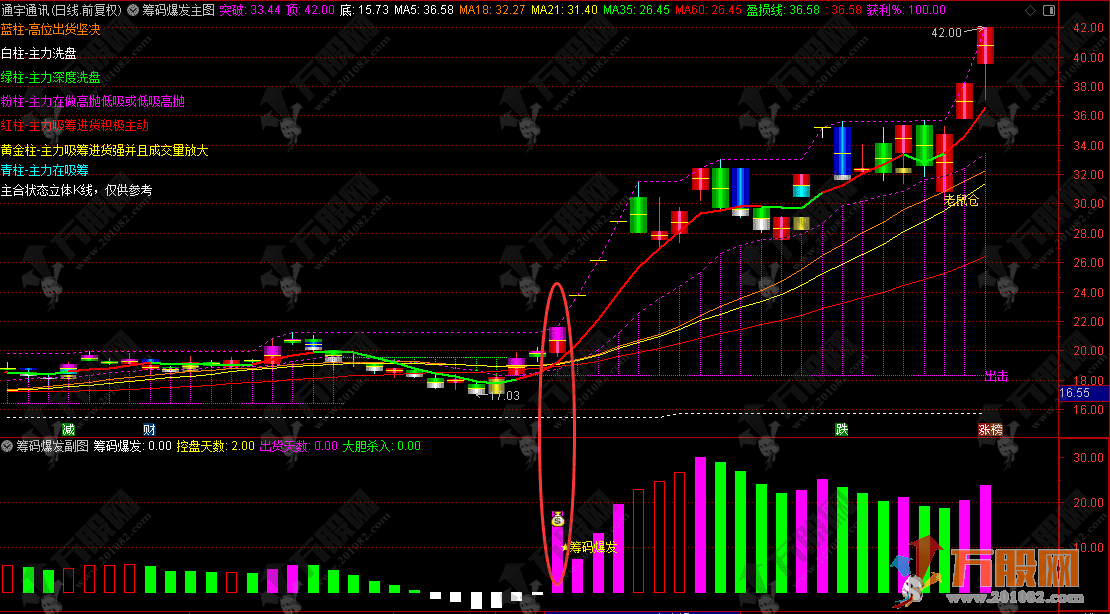
Task: Click the 筹码爆发 star signal label
Action: click(592, 547)
